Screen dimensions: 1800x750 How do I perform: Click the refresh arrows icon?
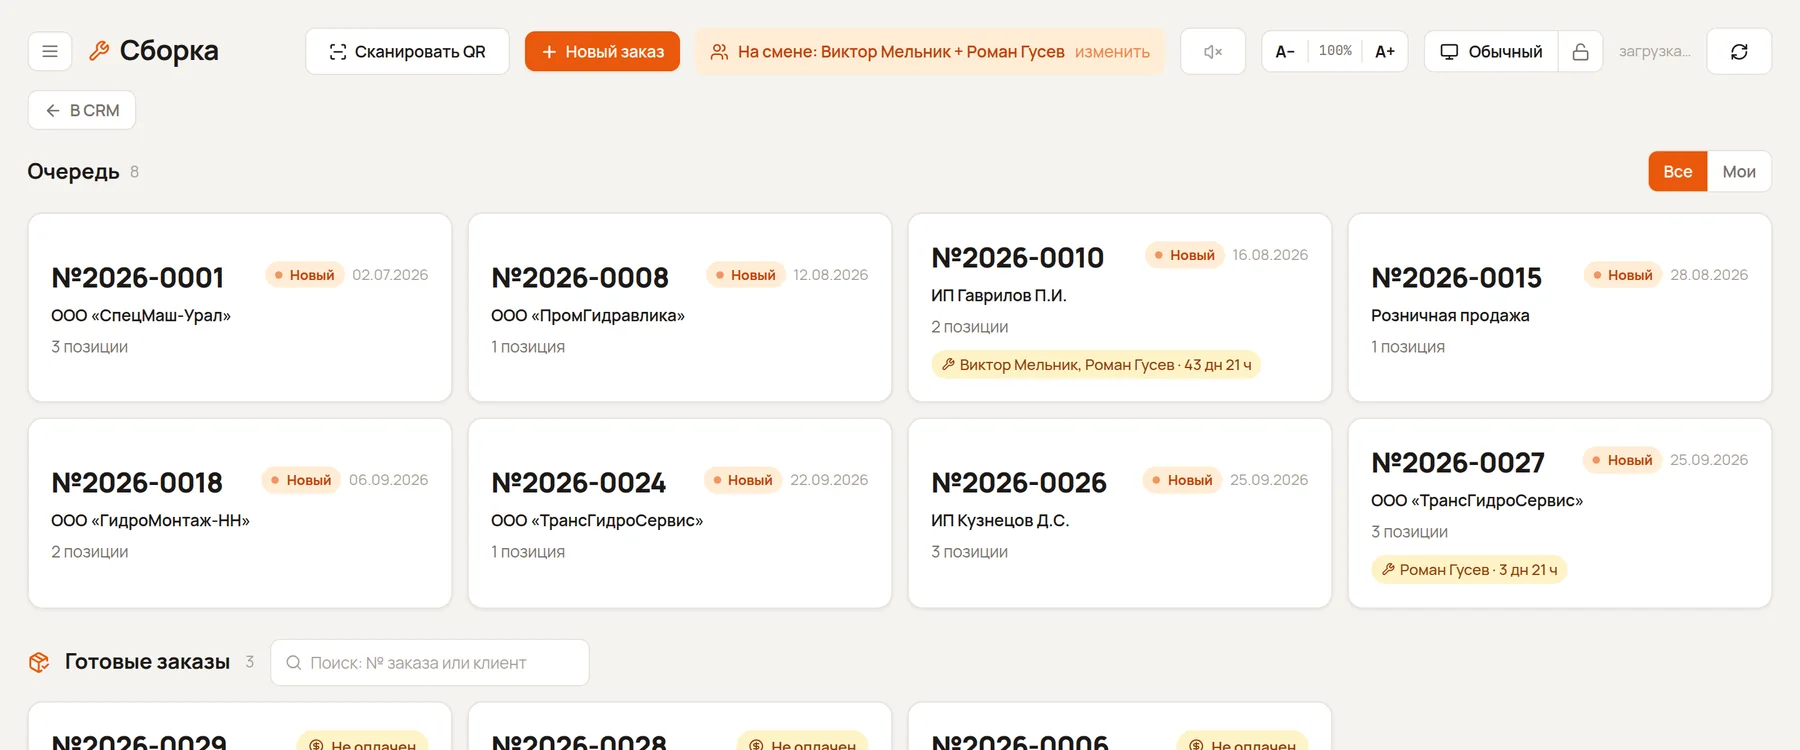pos(1739,51)
